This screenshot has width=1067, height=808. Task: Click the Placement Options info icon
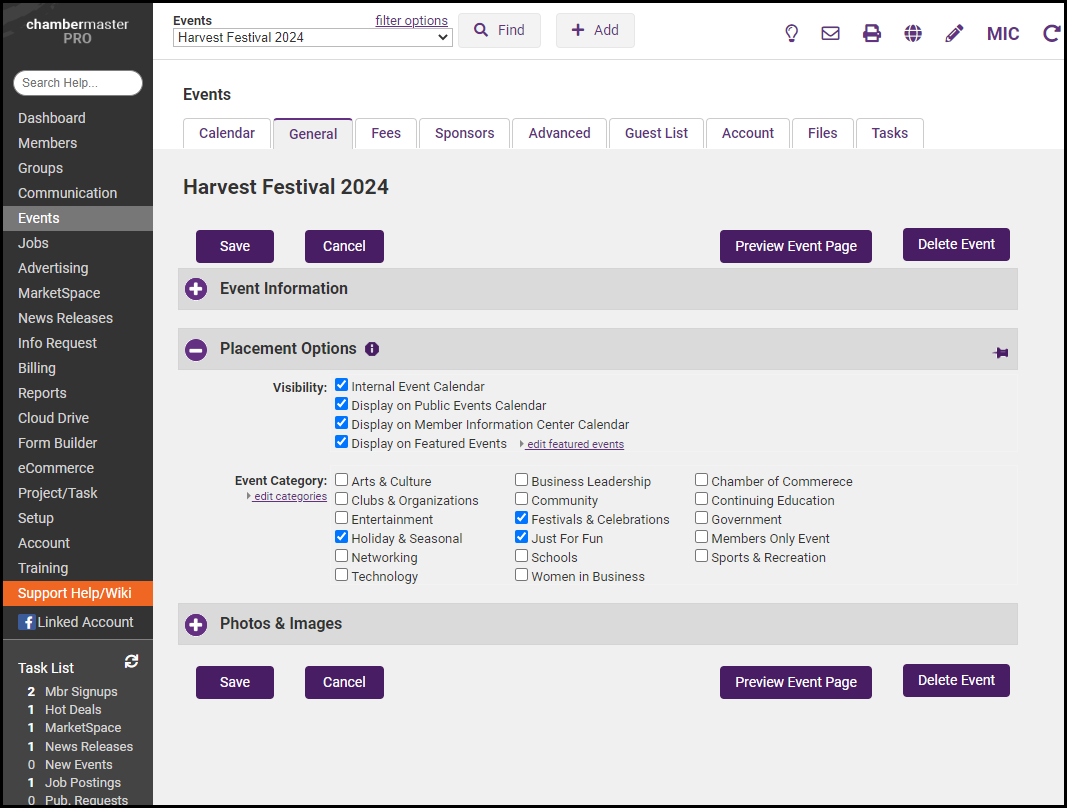tap(372, 349)
